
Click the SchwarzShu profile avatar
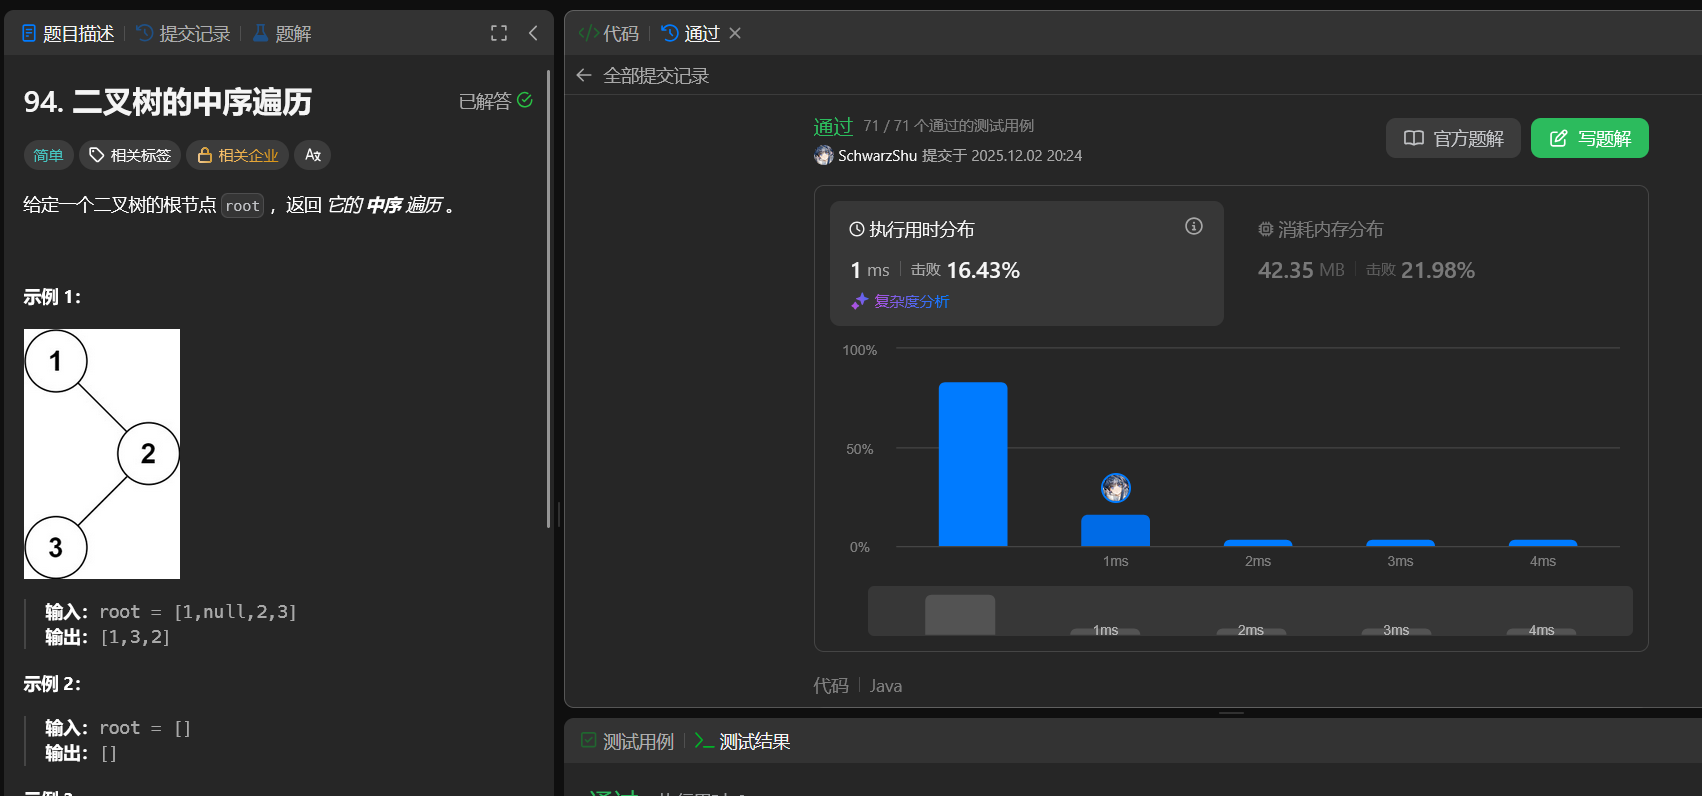[824, 155]
